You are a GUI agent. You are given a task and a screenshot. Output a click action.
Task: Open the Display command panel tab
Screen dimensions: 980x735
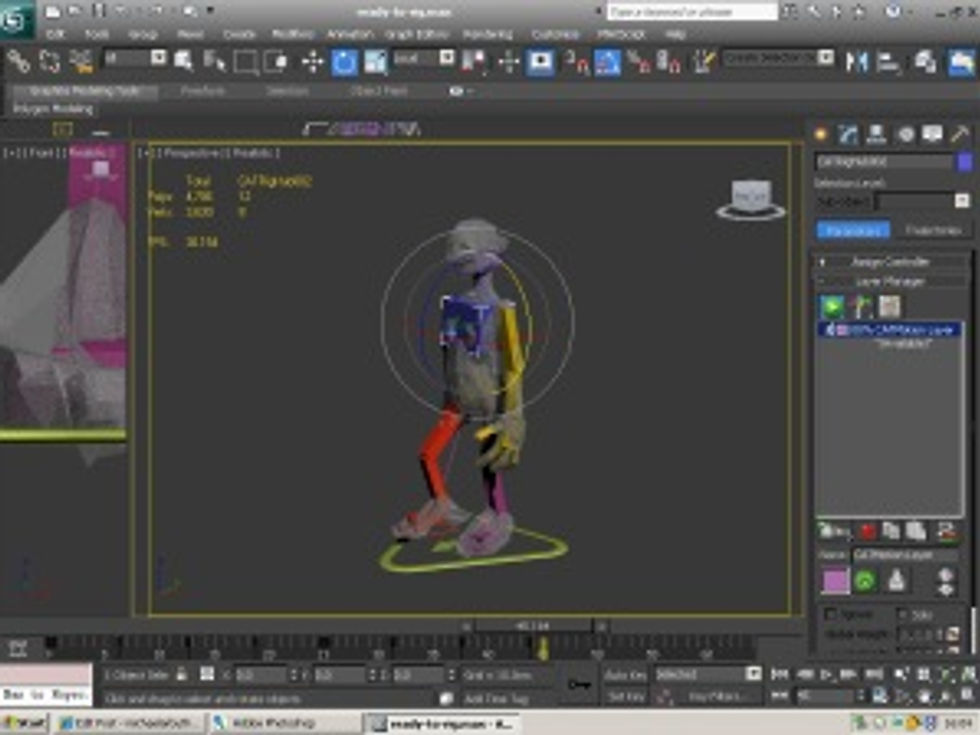tap(932, 134)
